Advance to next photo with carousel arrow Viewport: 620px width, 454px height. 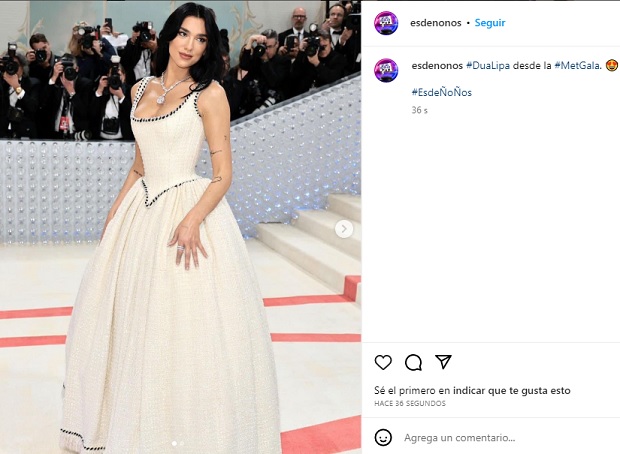click(x=344, y=229)
